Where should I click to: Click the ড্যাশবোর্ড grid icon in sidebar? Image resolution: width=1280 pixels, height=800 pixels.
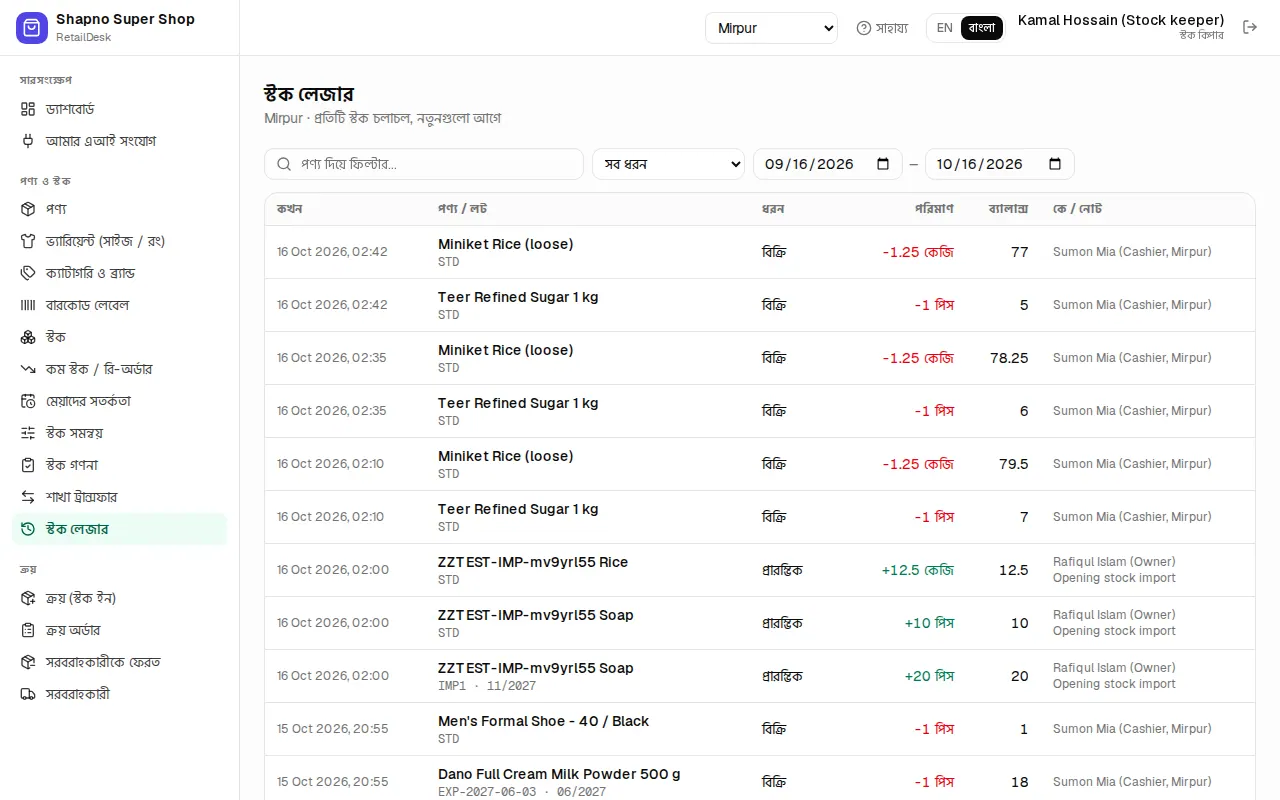(x=28, y=109)
